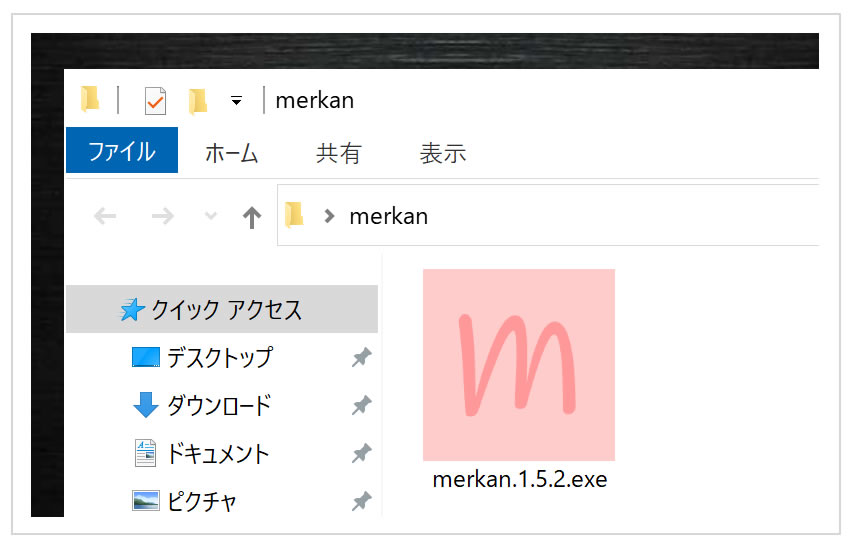Select the 表示 tab

(443, 153)
